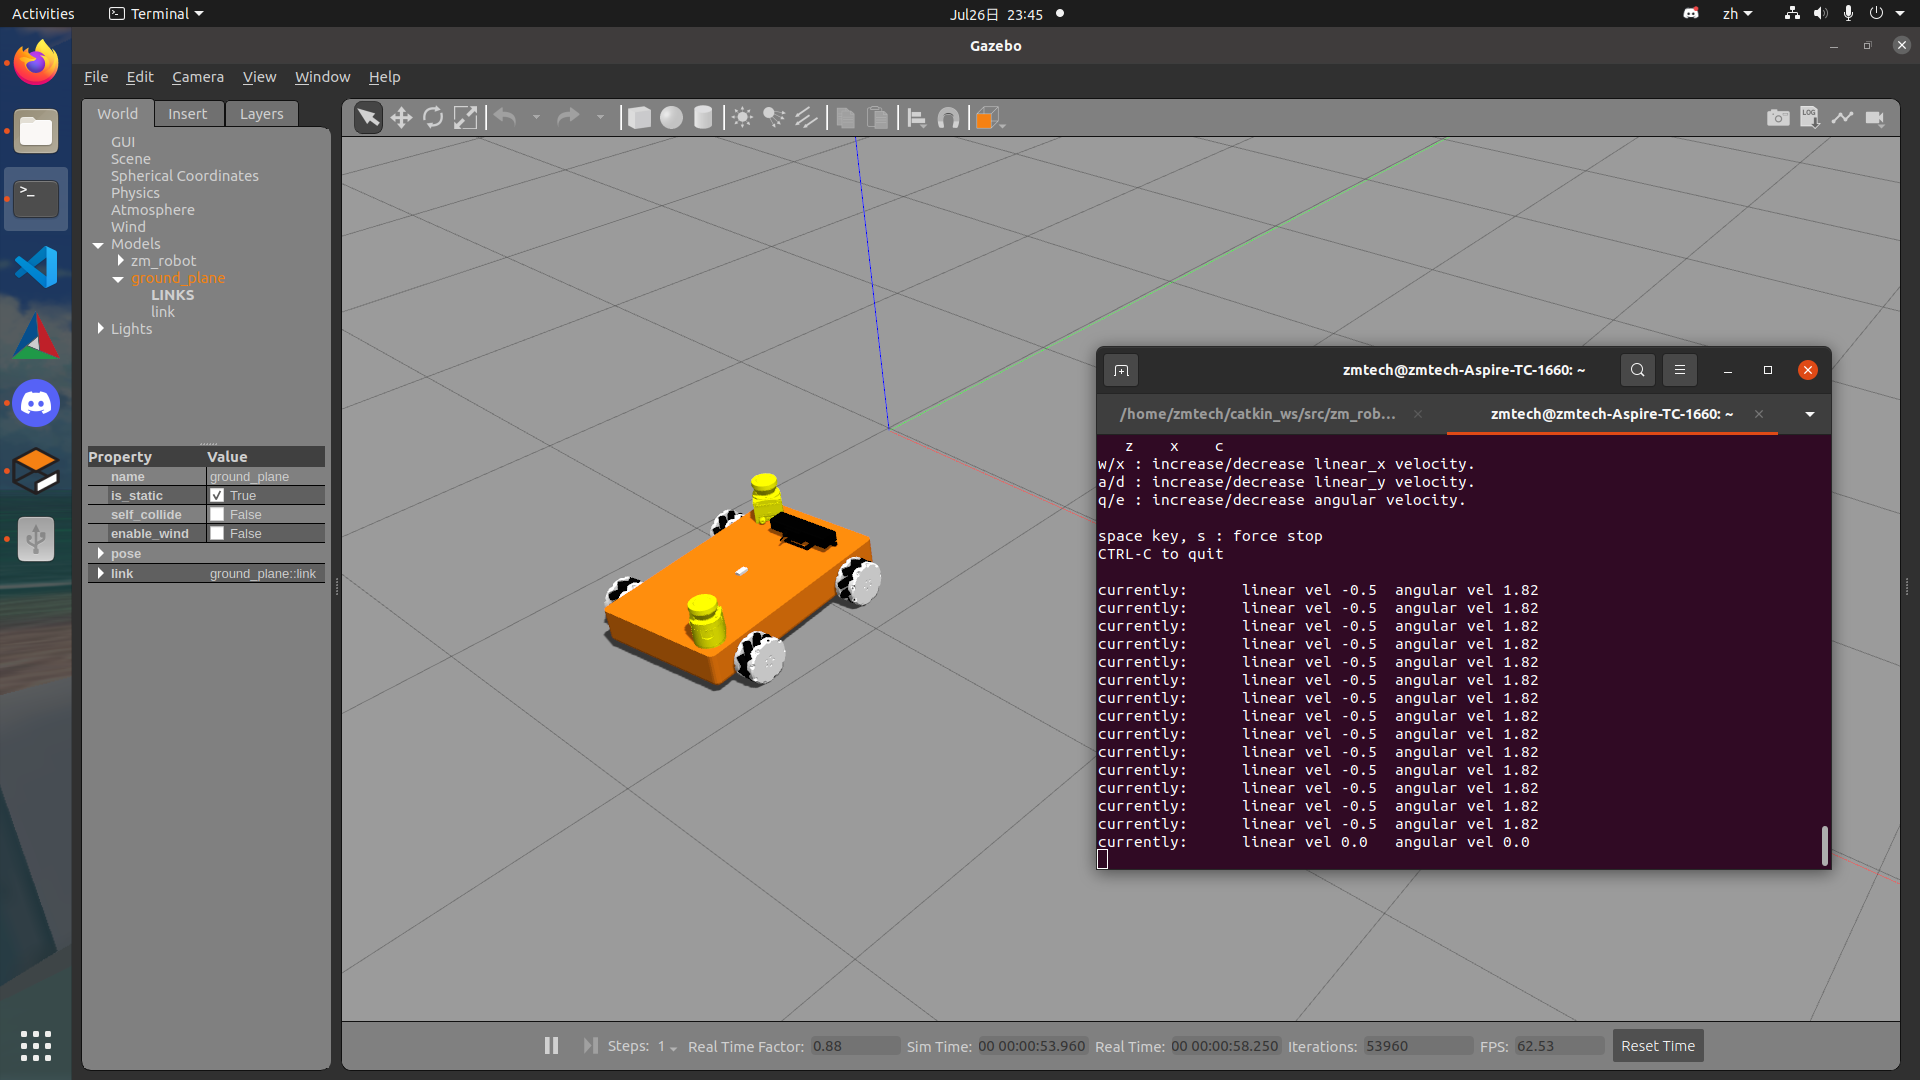The width and height of the screenshot is (1920, 1080).
Task: Open the View menu
Action: coord(259,77)
